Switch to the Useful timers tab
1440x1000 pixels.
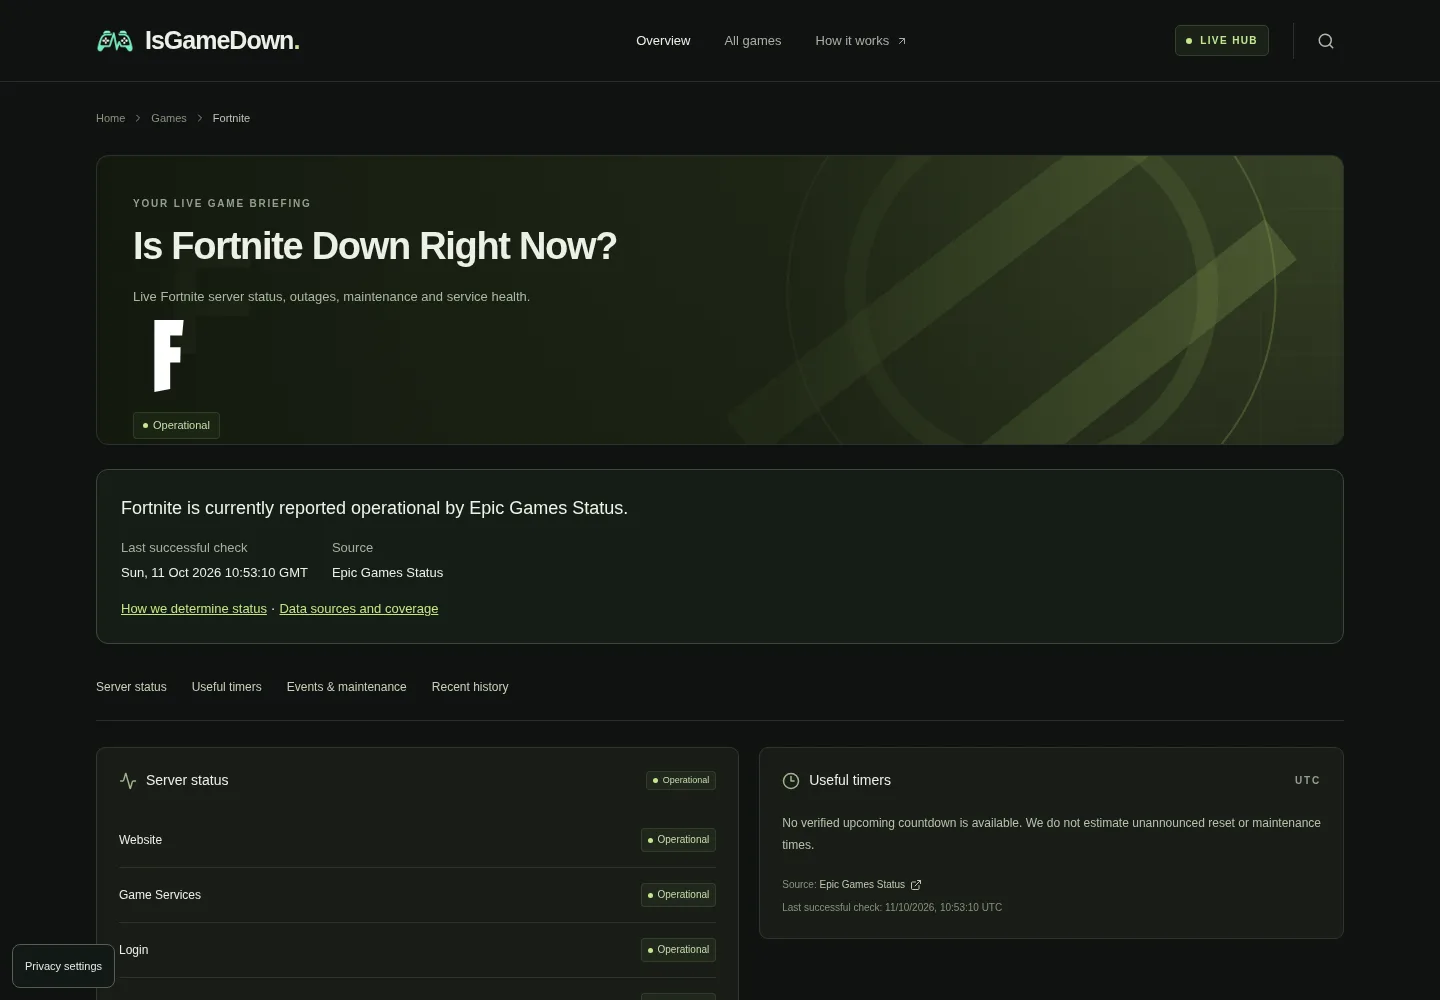pyautogui.click(x=227, y=687)
